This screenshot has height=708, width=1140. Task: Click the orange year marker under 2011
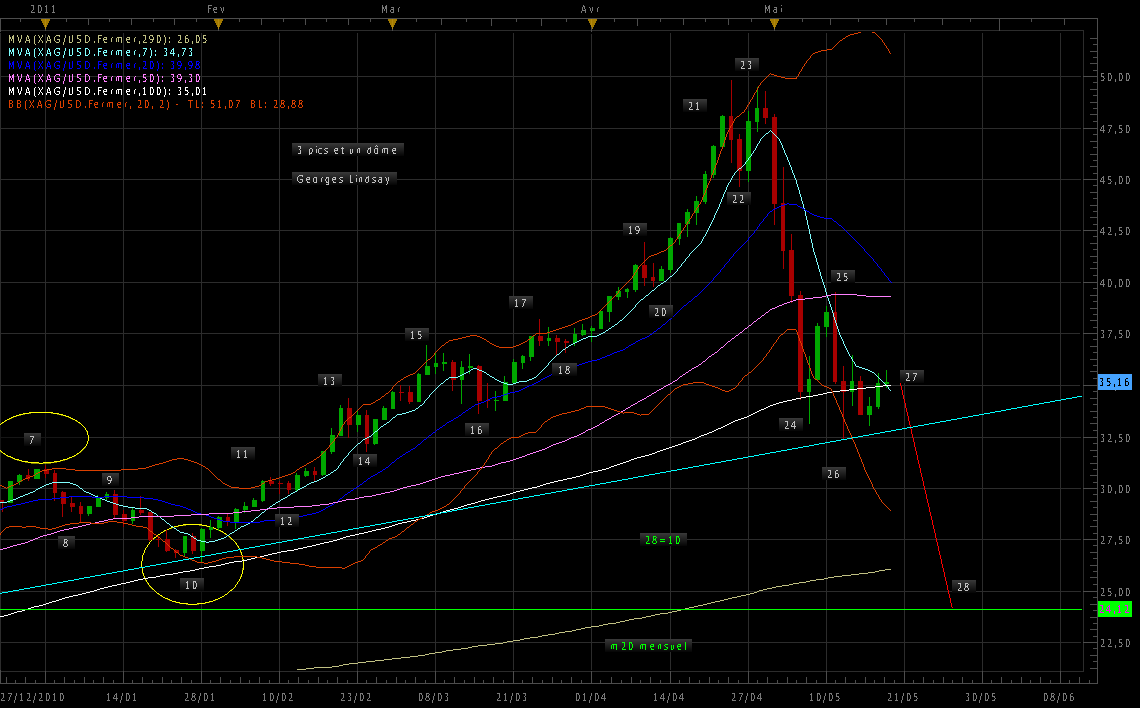click(x=44, y=23)
